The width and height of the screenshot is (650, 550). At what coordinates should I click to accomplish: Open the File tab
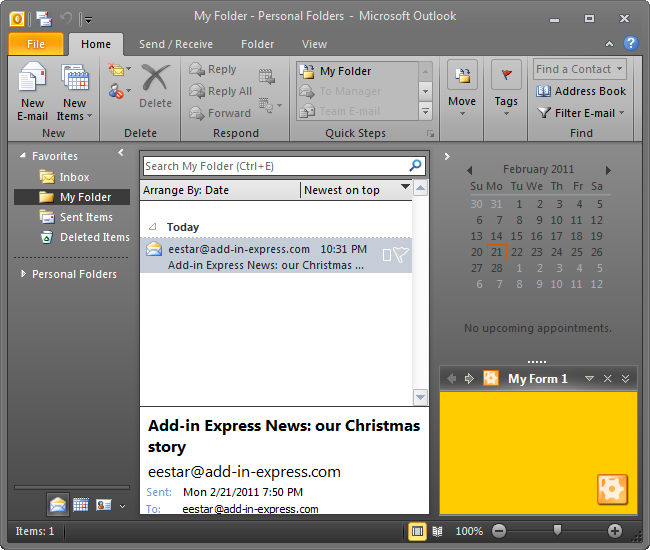point(36,44)
